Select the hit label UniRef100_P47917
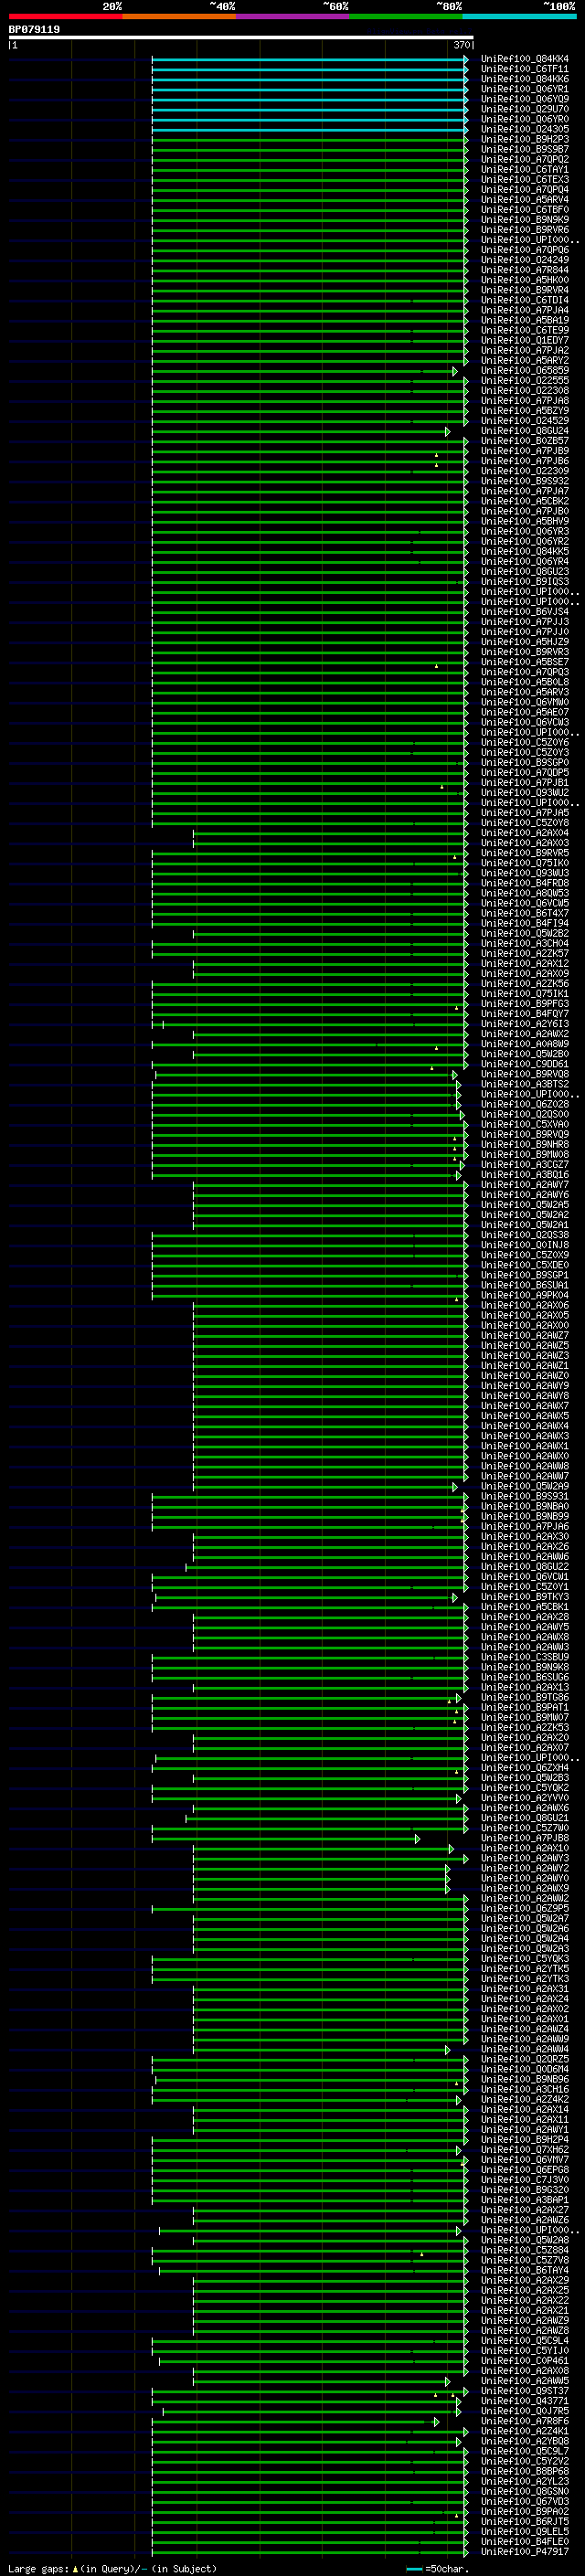Viewport: 585px width, 2576px height. tap(525, 2551)
